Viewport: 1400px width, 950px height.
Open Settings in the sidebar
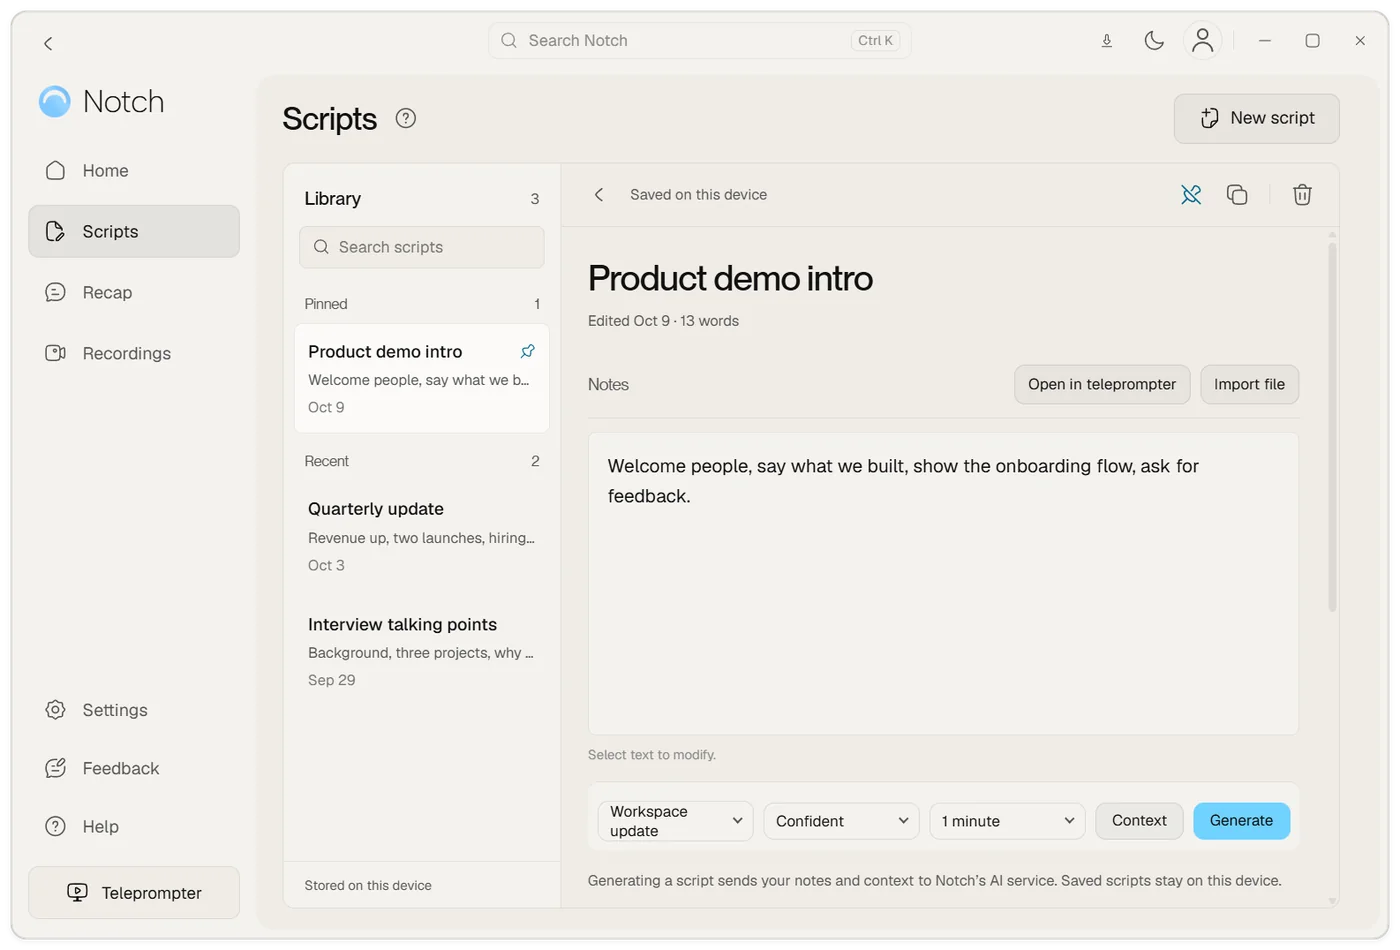click(x=134, y=710)
